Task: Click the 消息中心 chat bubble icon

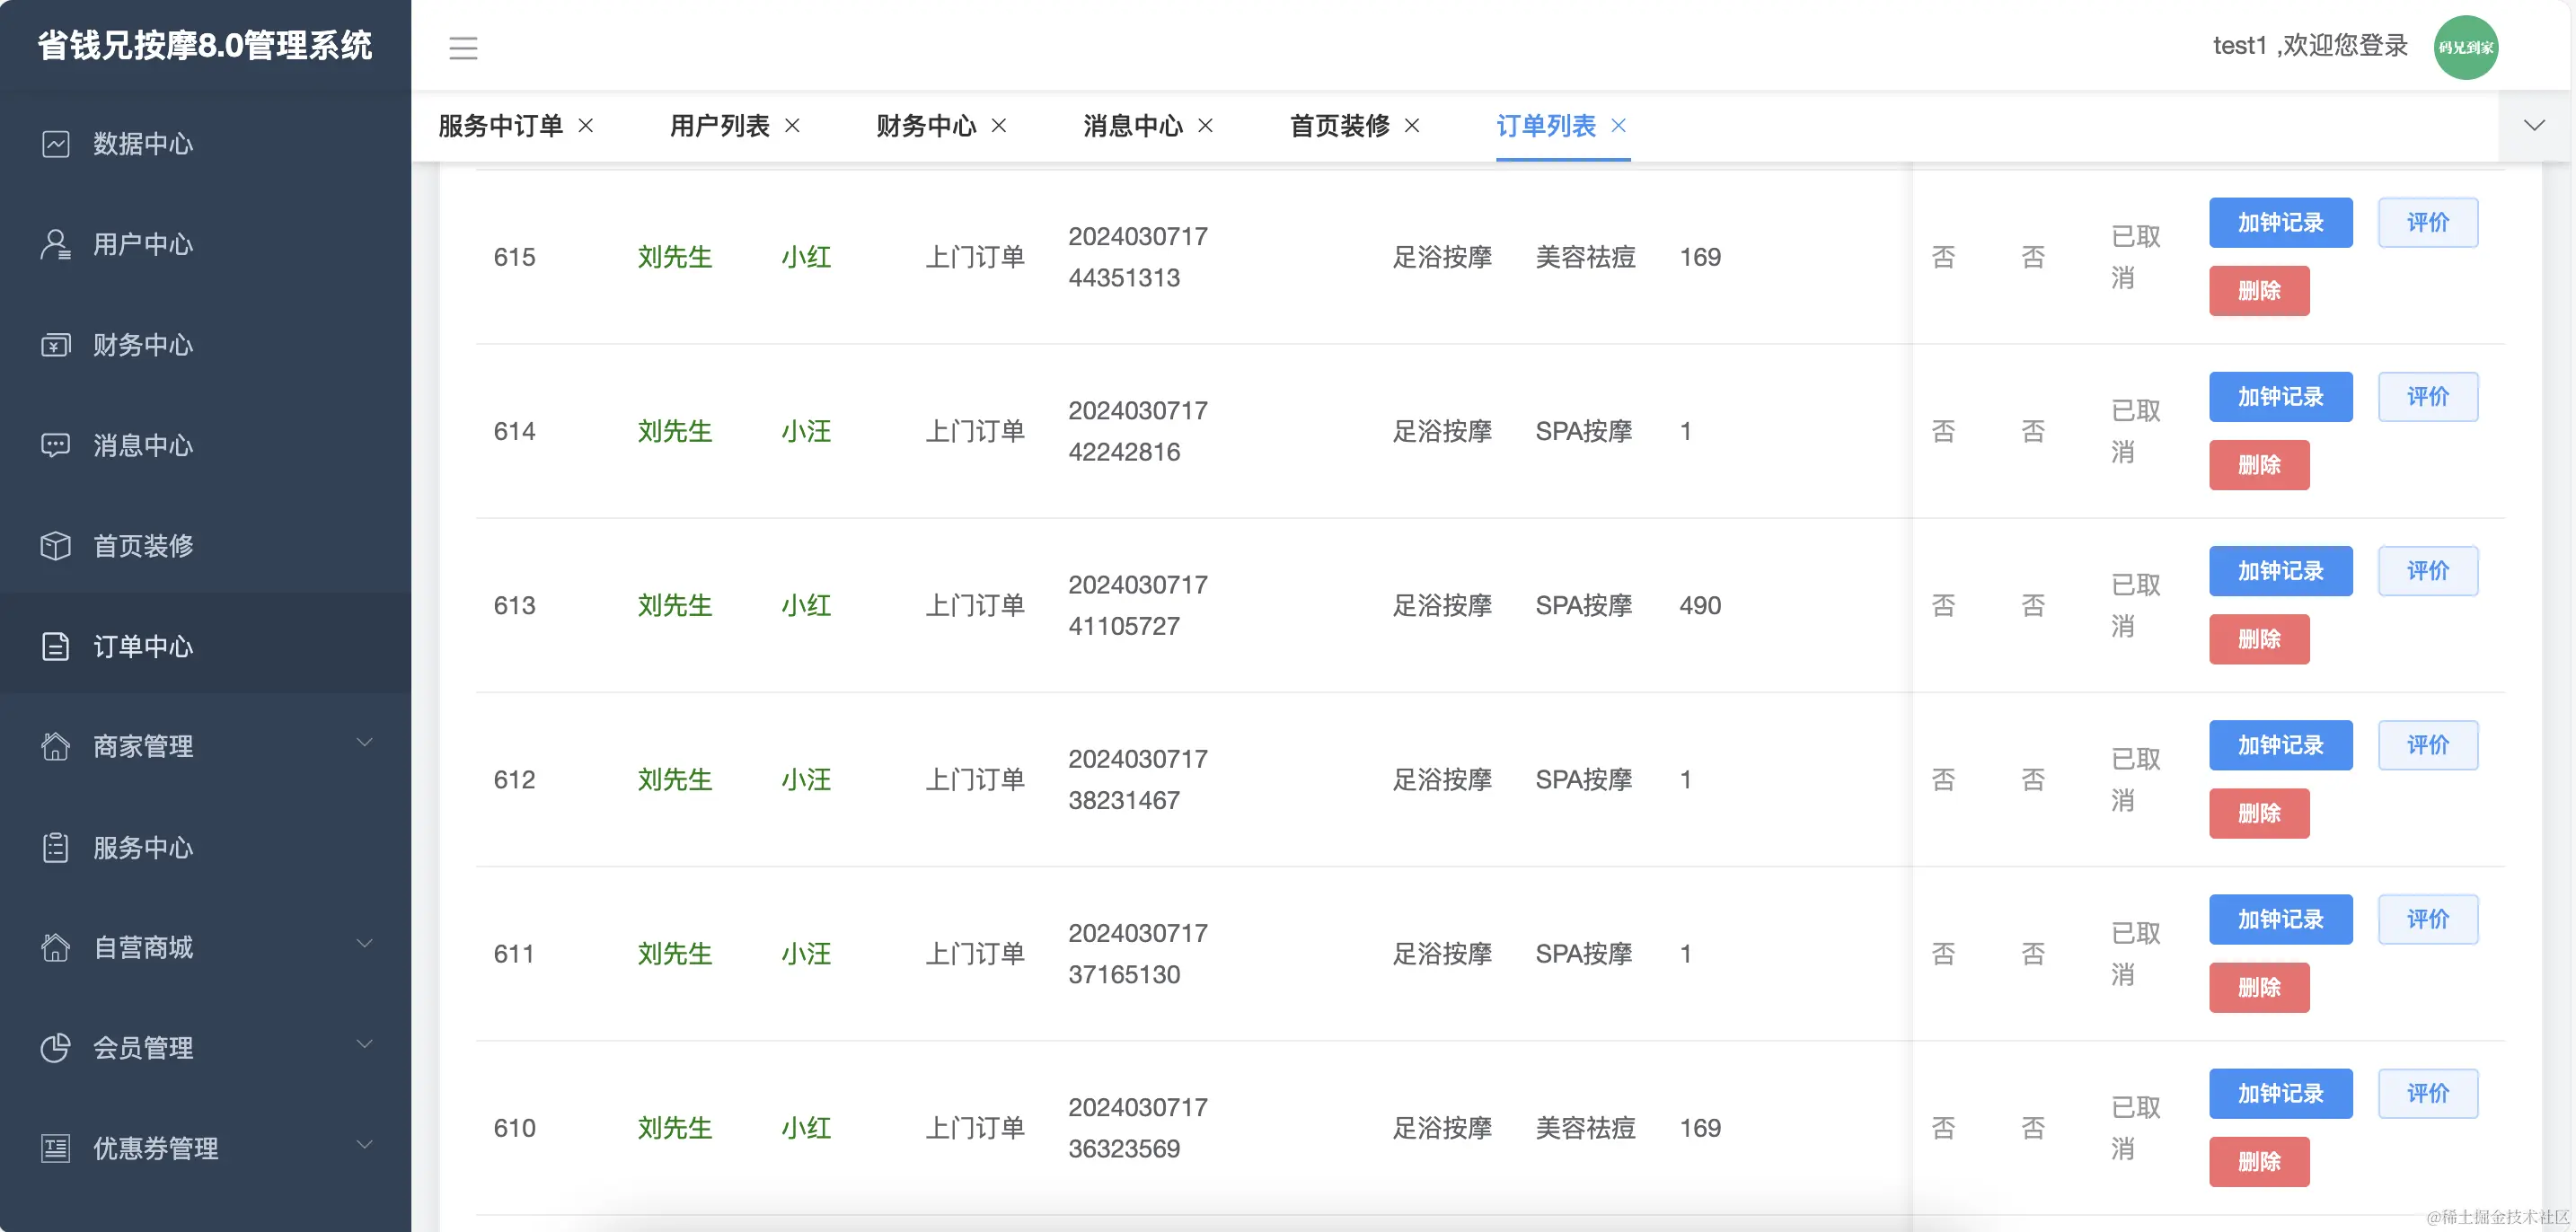Action: coord(56,445)
